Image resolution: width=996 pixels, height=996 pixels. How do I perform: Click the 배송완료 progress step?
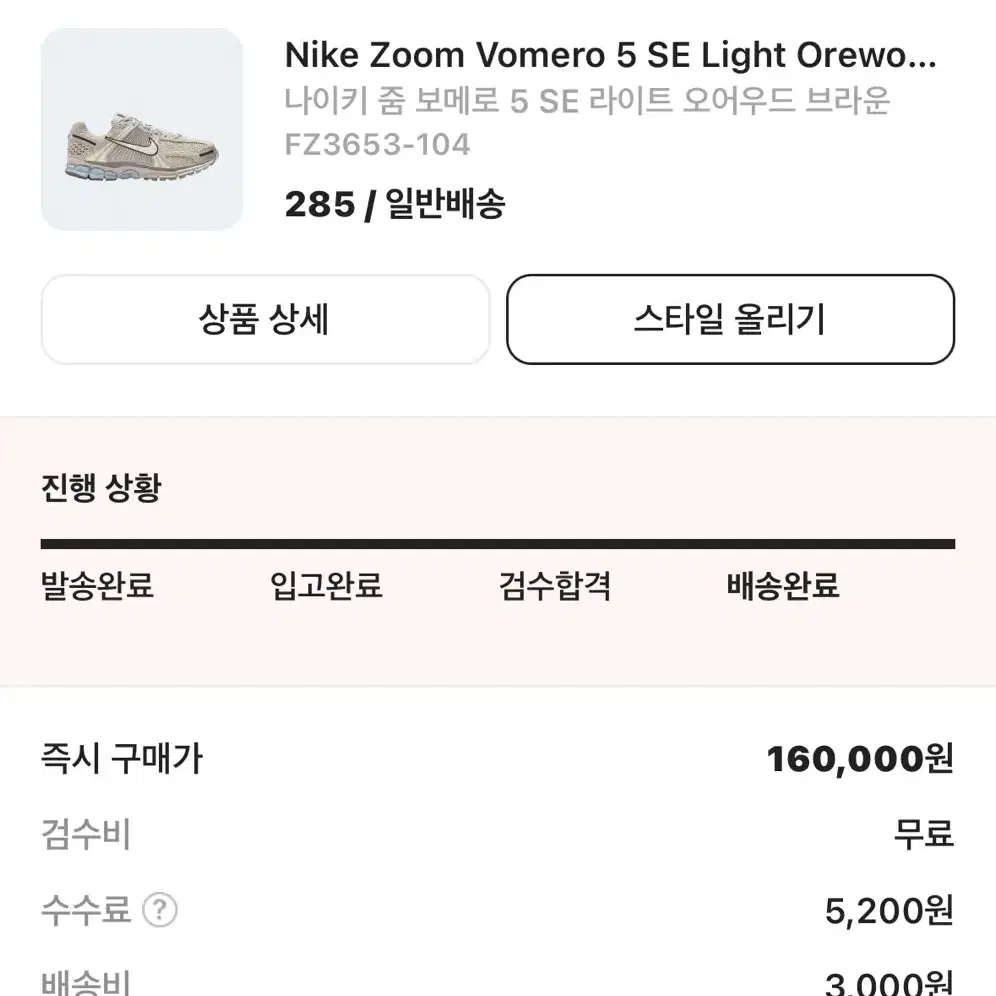point(783,585)
